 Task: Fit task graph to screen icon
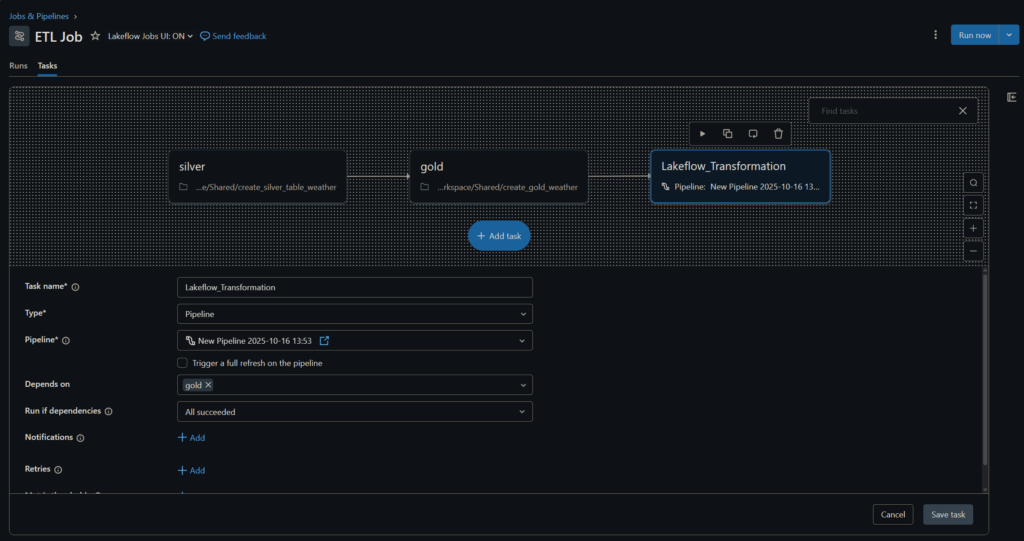click(x=974, y=205)
